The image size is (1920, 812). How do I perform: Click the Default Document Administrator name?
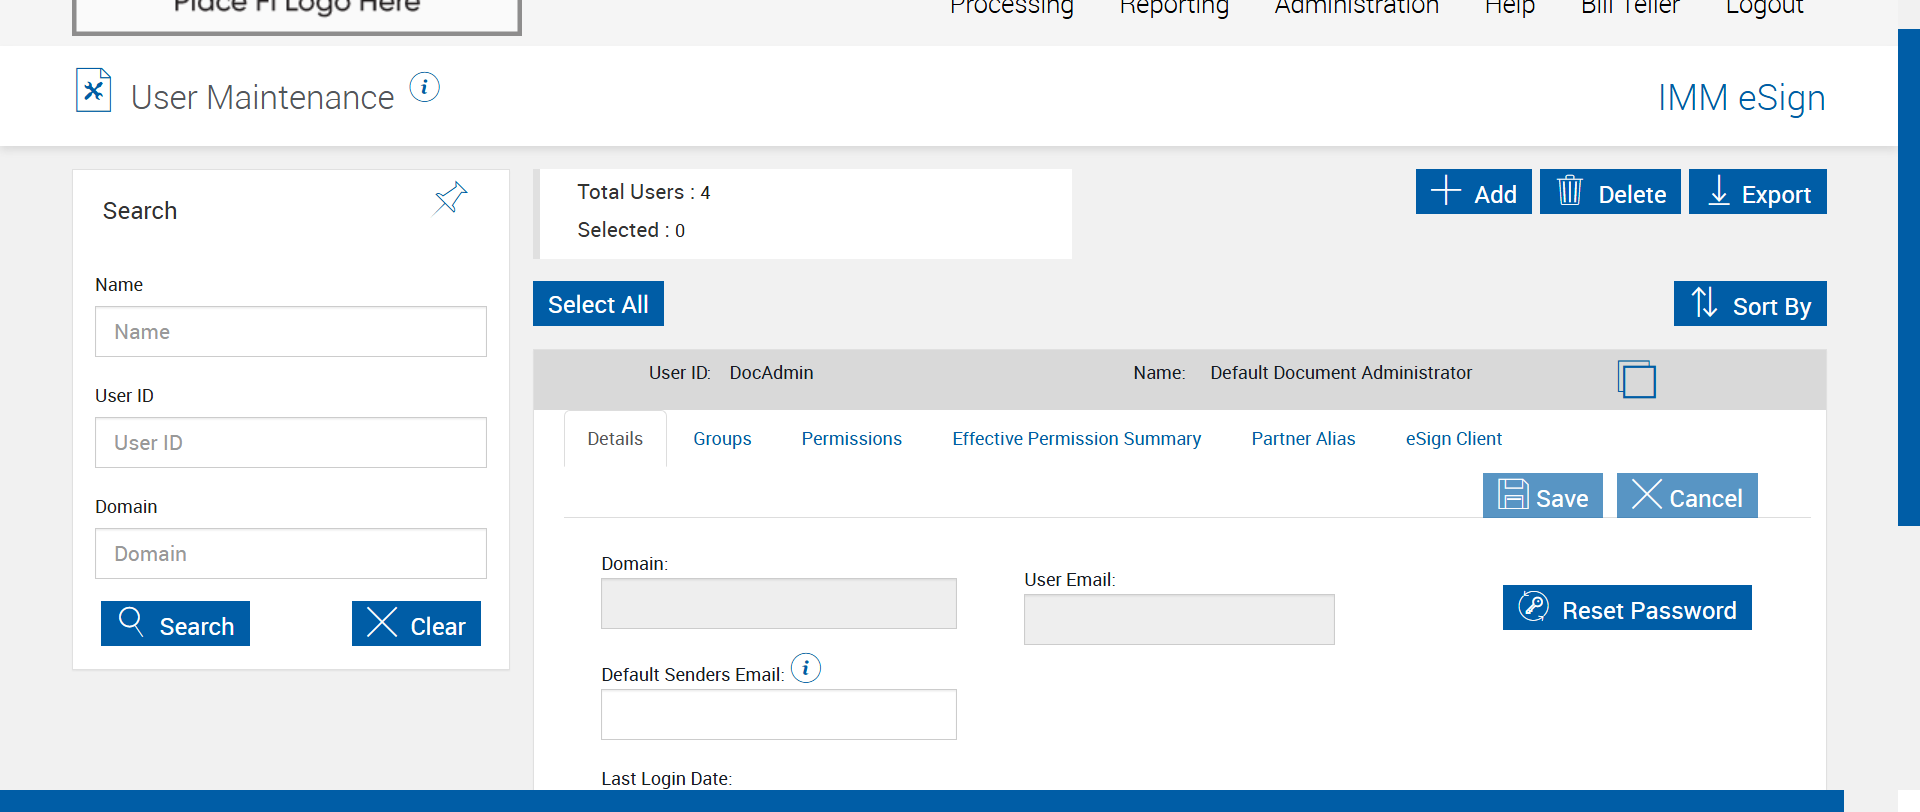[x=1341, y=373]
